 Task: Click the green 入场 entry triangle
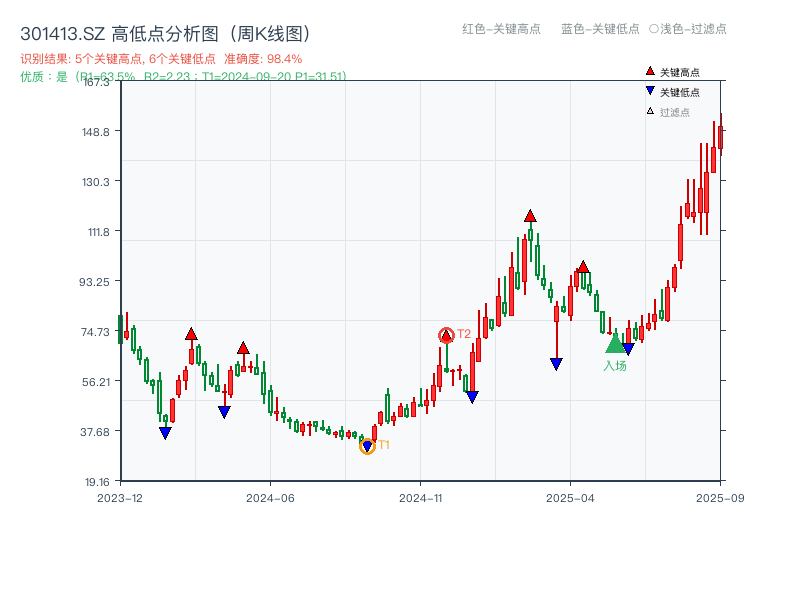tap(615, 342)
